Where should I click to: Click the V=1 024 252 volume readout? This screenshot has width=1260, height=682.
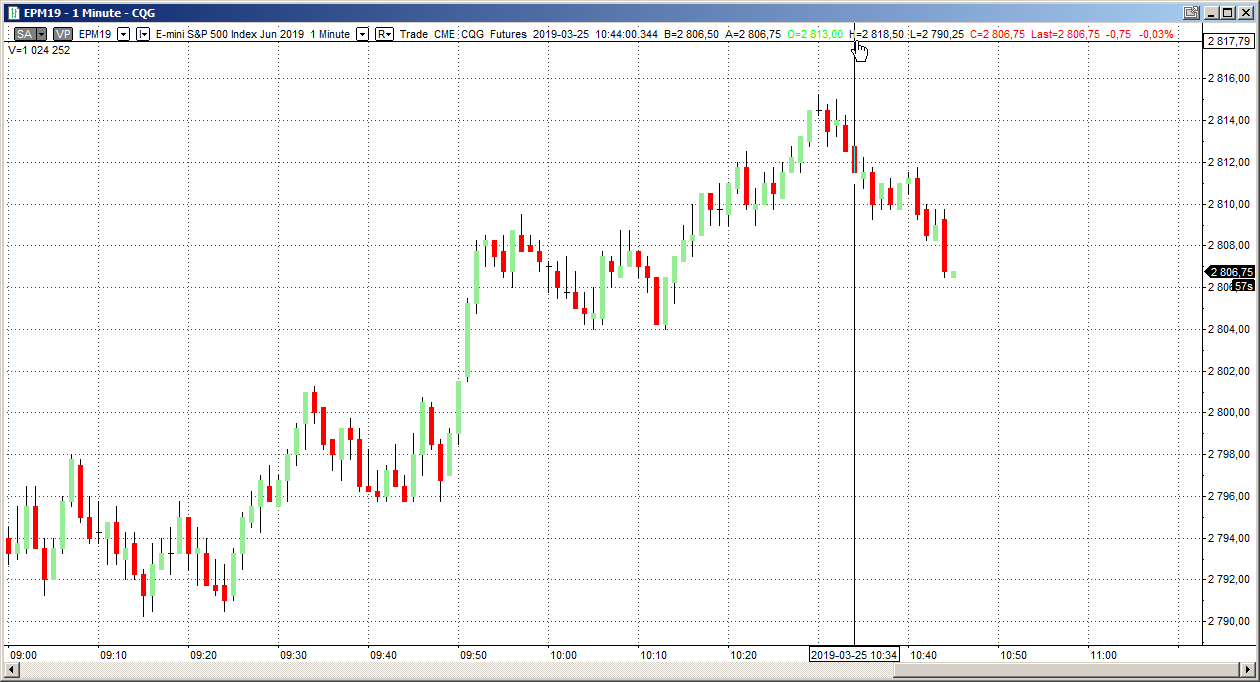click(39, 49)
